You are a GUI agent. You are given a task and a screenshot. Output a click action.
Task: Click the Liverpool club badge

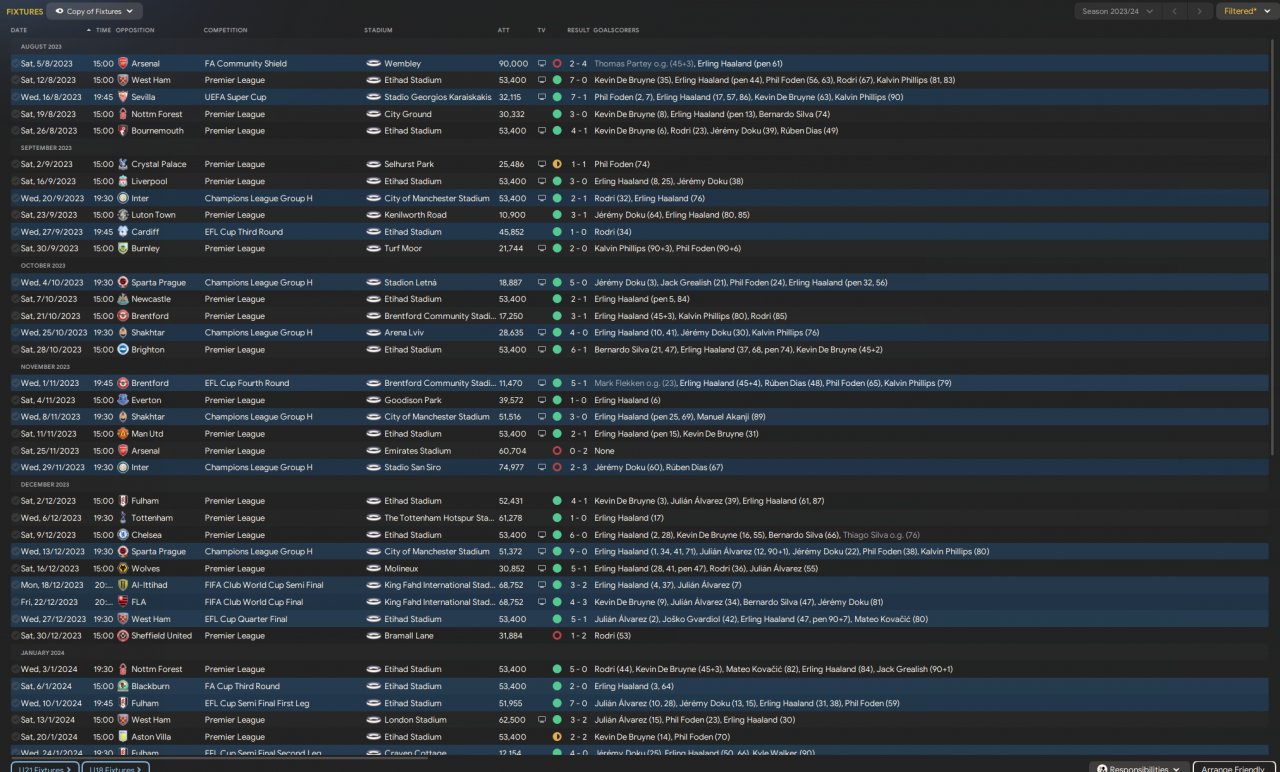(x=123, y=181)
